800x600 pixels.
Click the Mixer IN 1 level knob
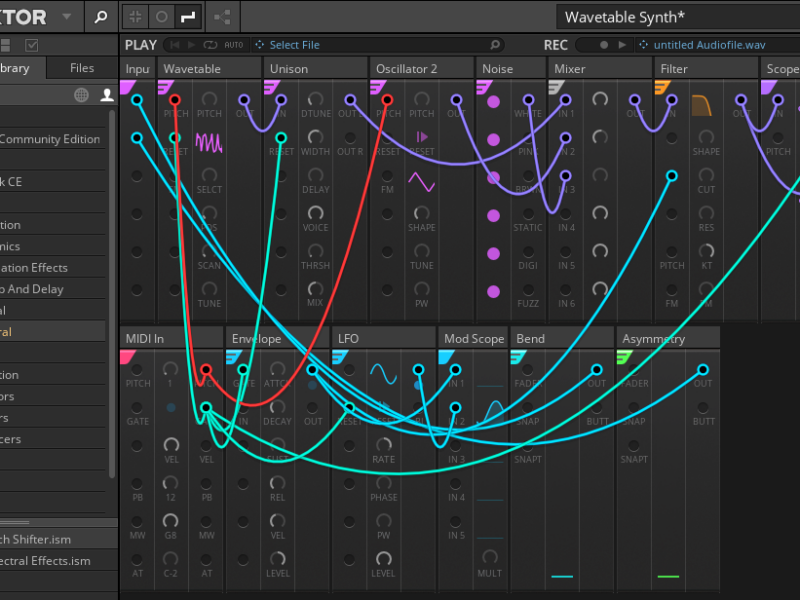click(x=600, y=100)
